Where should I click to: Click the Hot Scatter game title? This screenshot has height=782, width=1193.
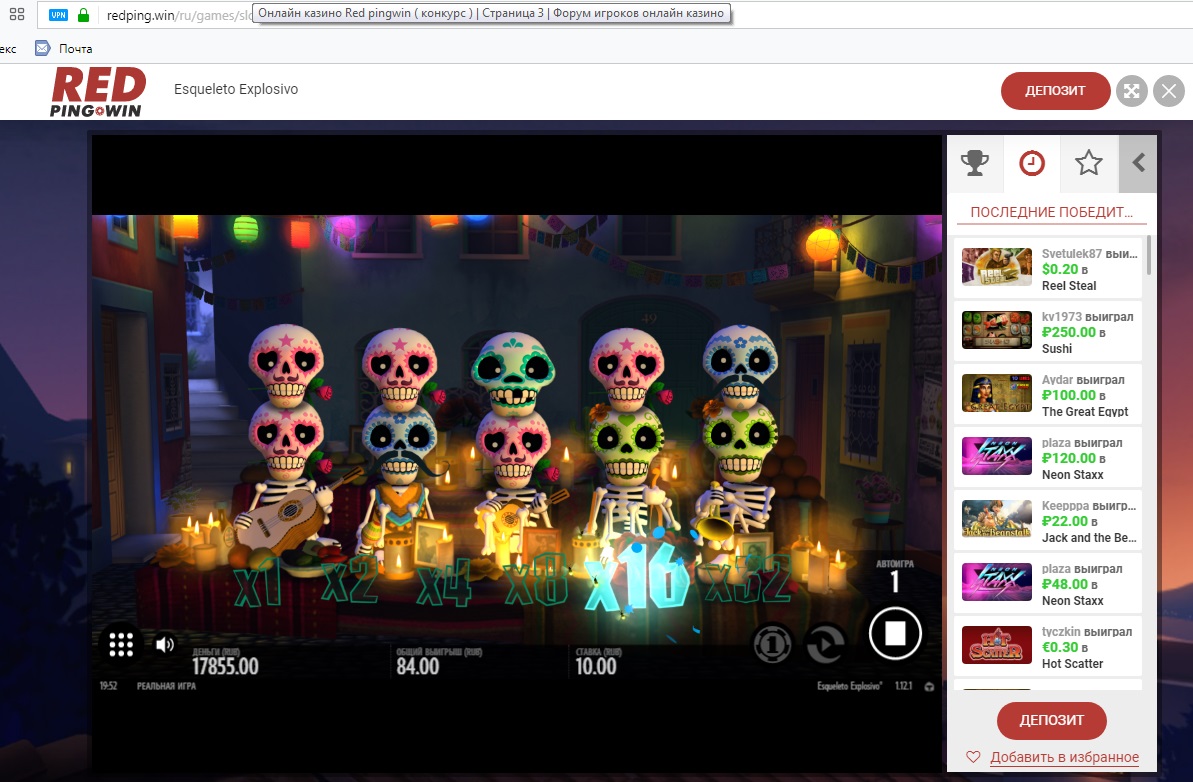click(1072, 665)
